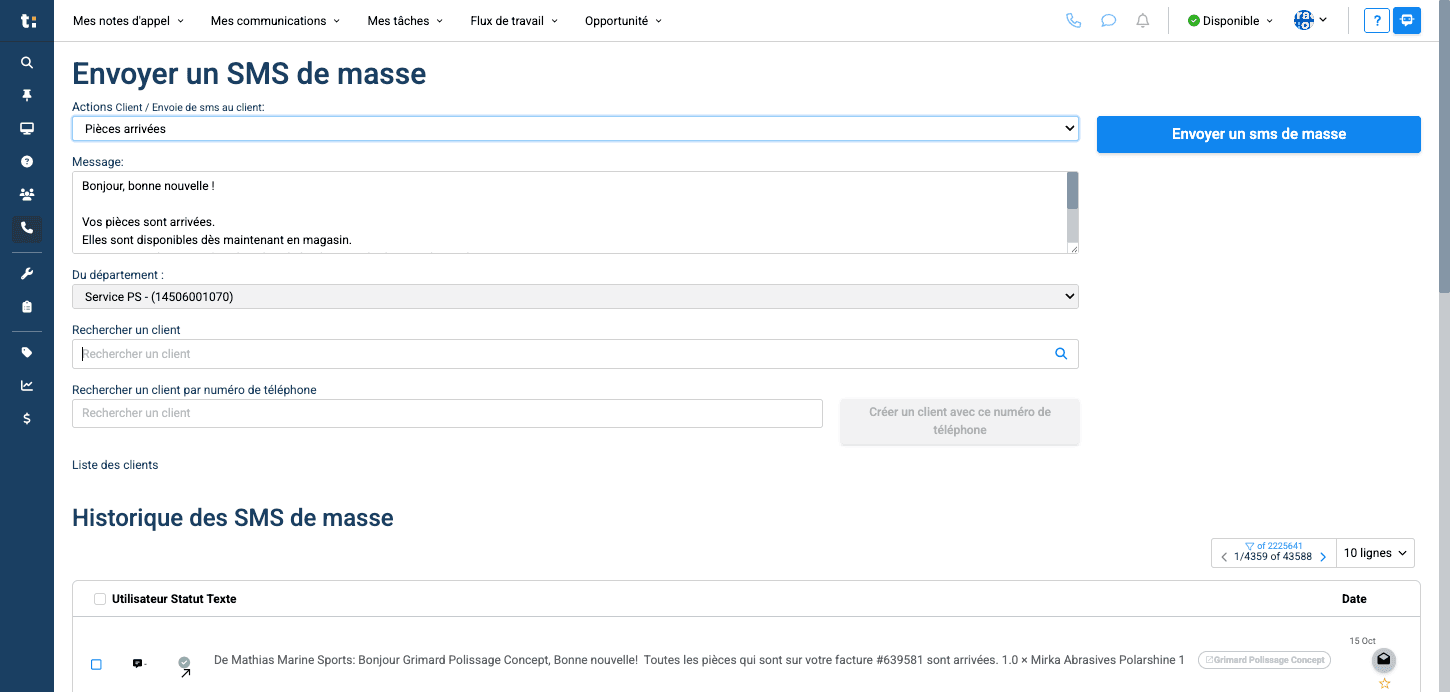Open the Actions 'Pièces arrivées' dropdown
This screenshot has width=1450, height=692.
[x=575, y=128]
